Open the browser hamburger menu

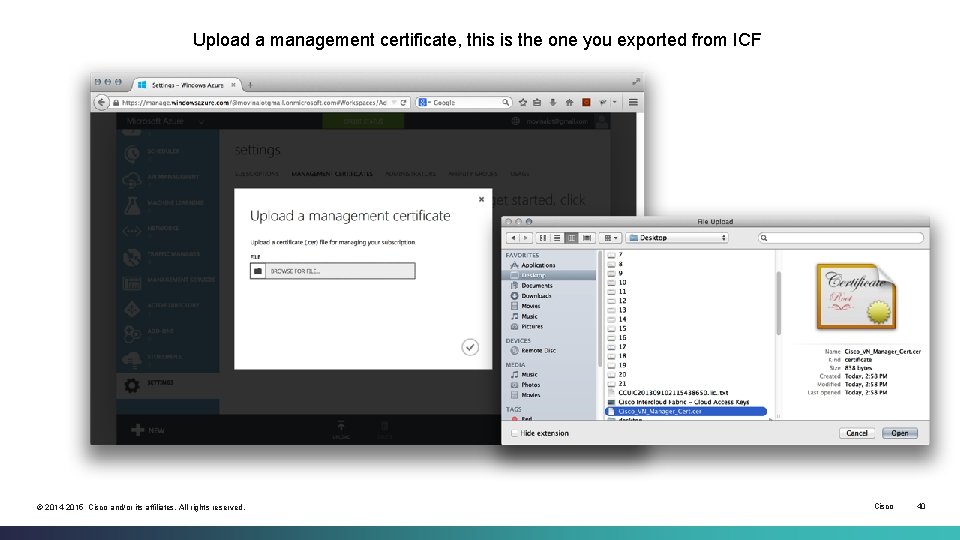633,102
